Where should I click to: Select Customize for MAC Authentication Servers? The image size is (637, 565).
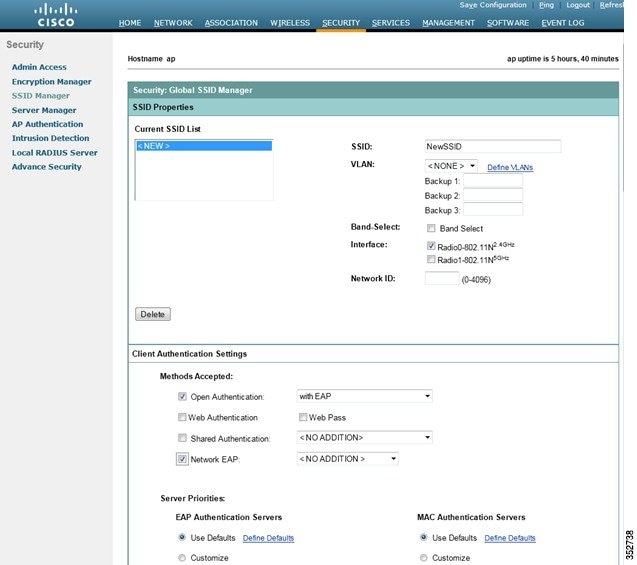(424, 558)
